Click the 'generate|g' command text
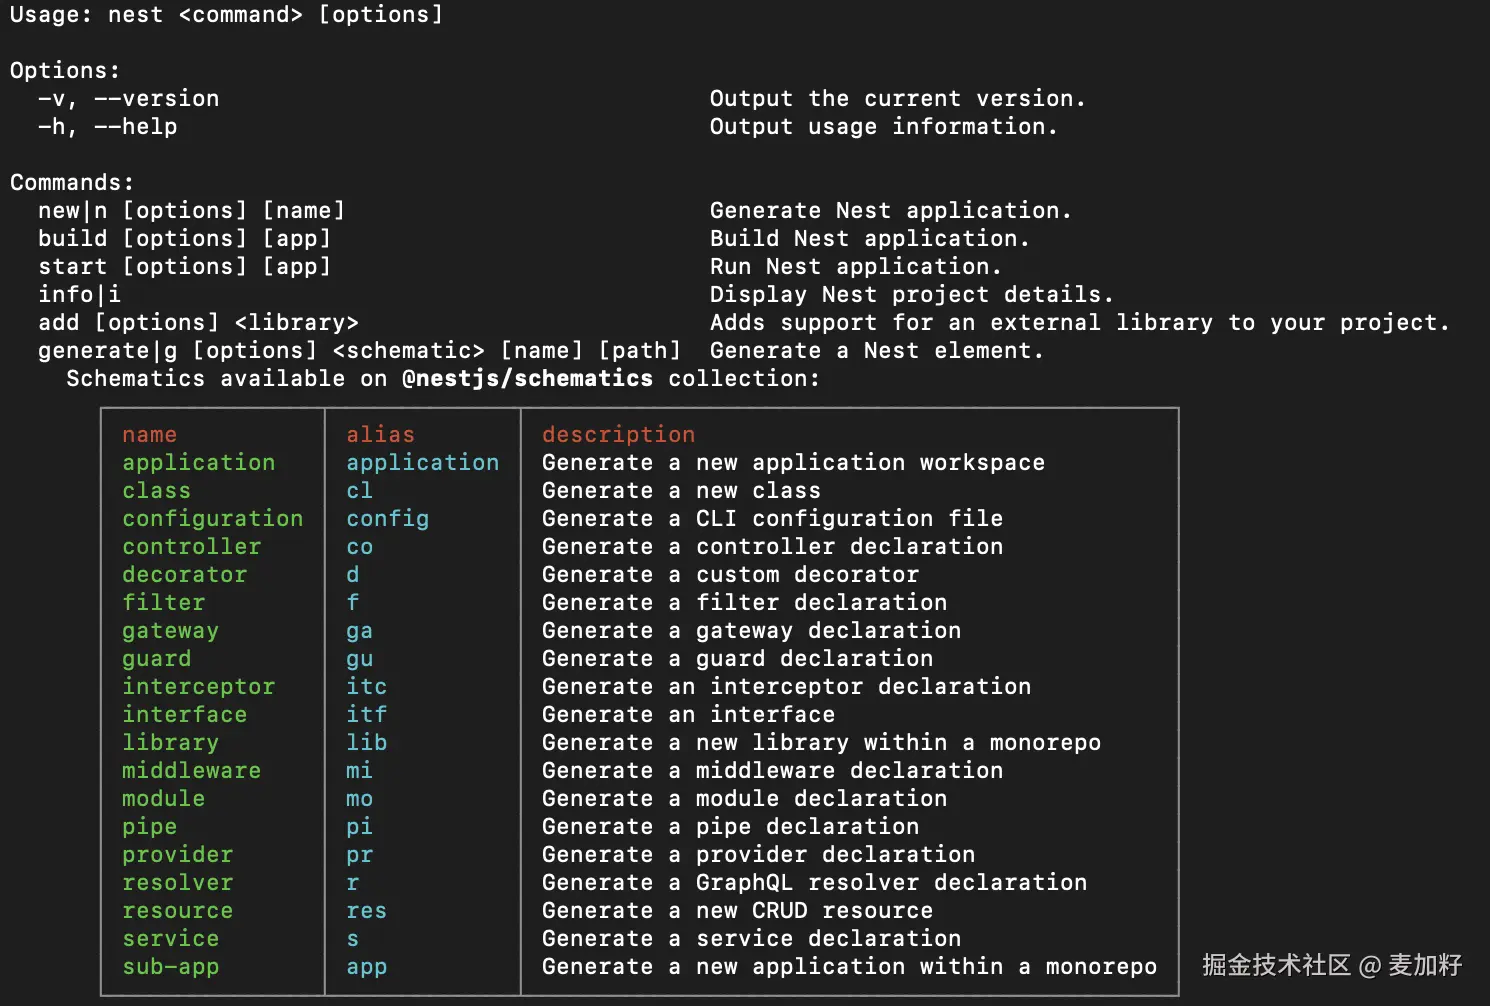Image resolution: width=1490 pixels, height=1006 pixels. point(107,351)
